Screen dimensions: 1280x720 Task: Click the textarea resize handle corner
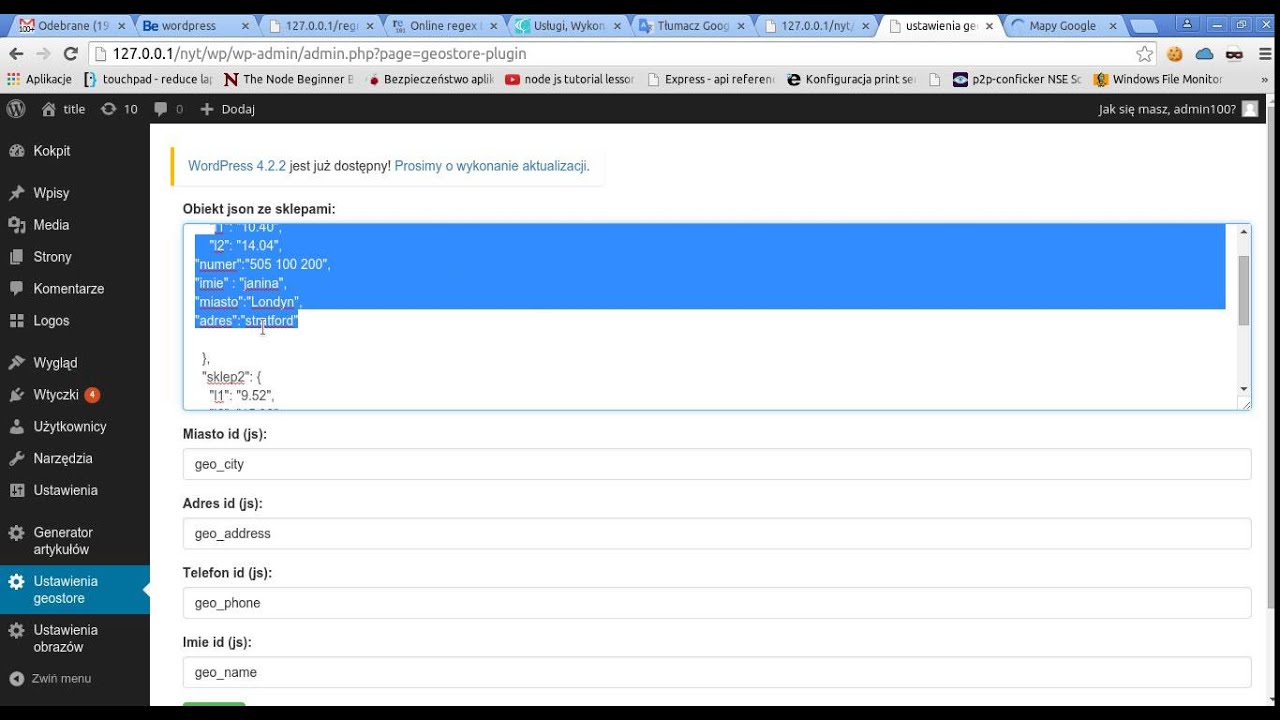(1244, 403)
